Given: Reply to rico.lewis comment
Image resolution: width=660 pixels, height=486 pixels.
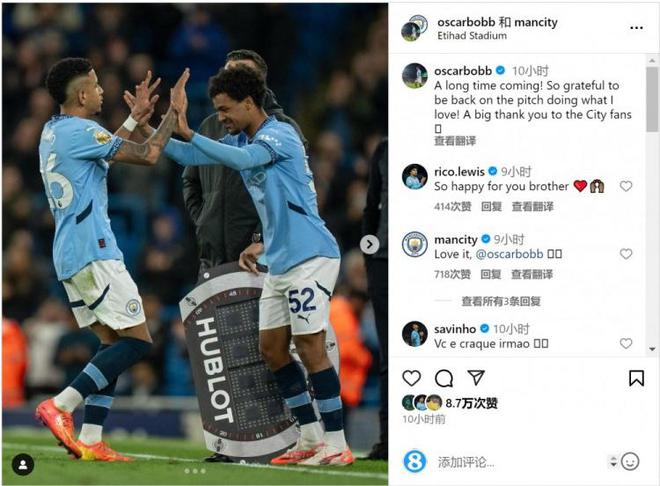Looking at the screenshot, I should click(x=491, y=207).
